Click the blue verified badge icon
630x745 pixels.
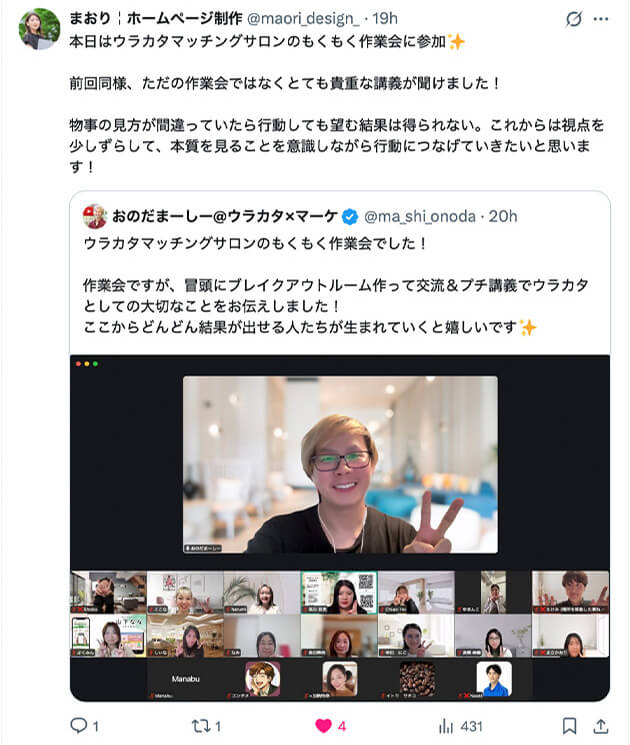(x=351, y=217)
